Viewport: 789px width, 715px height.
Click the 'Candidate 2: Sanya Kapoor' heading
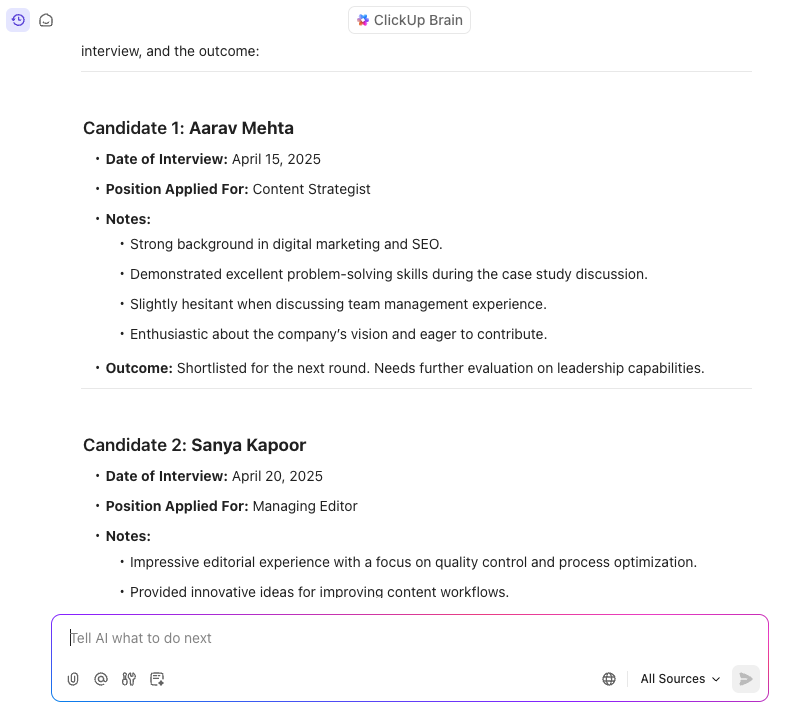194,445
